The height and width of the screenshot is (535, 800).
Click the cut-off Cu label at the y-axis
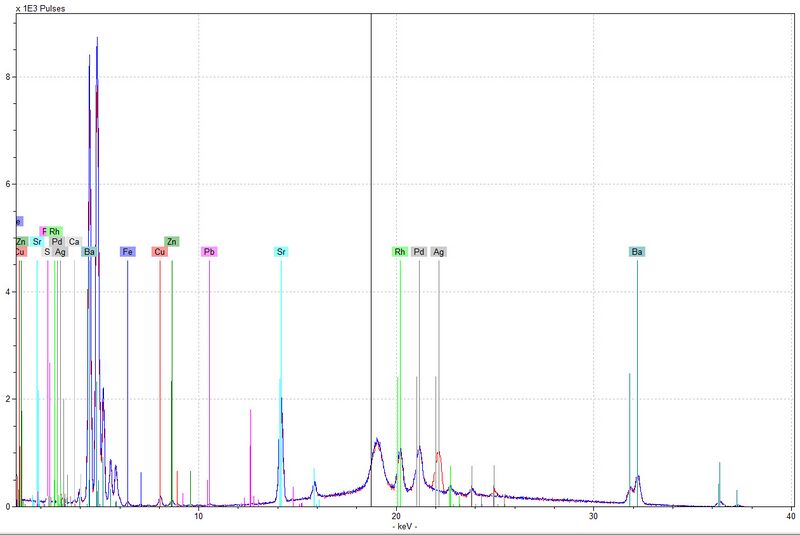[x=20, y=252]
